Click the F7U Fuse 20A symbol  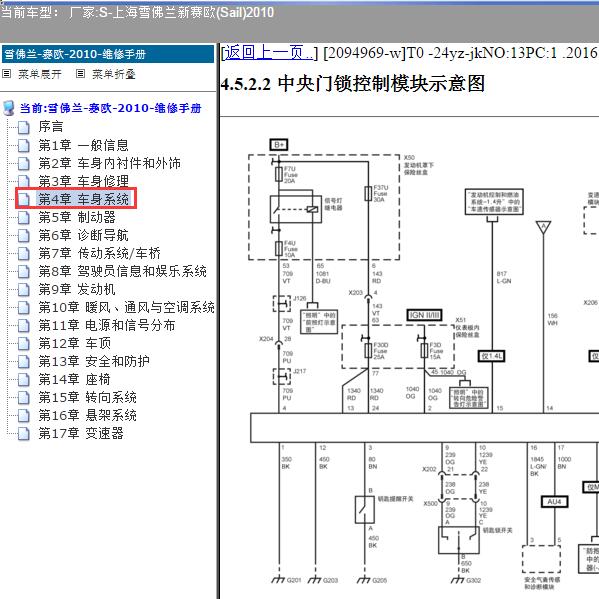[279, 175]
